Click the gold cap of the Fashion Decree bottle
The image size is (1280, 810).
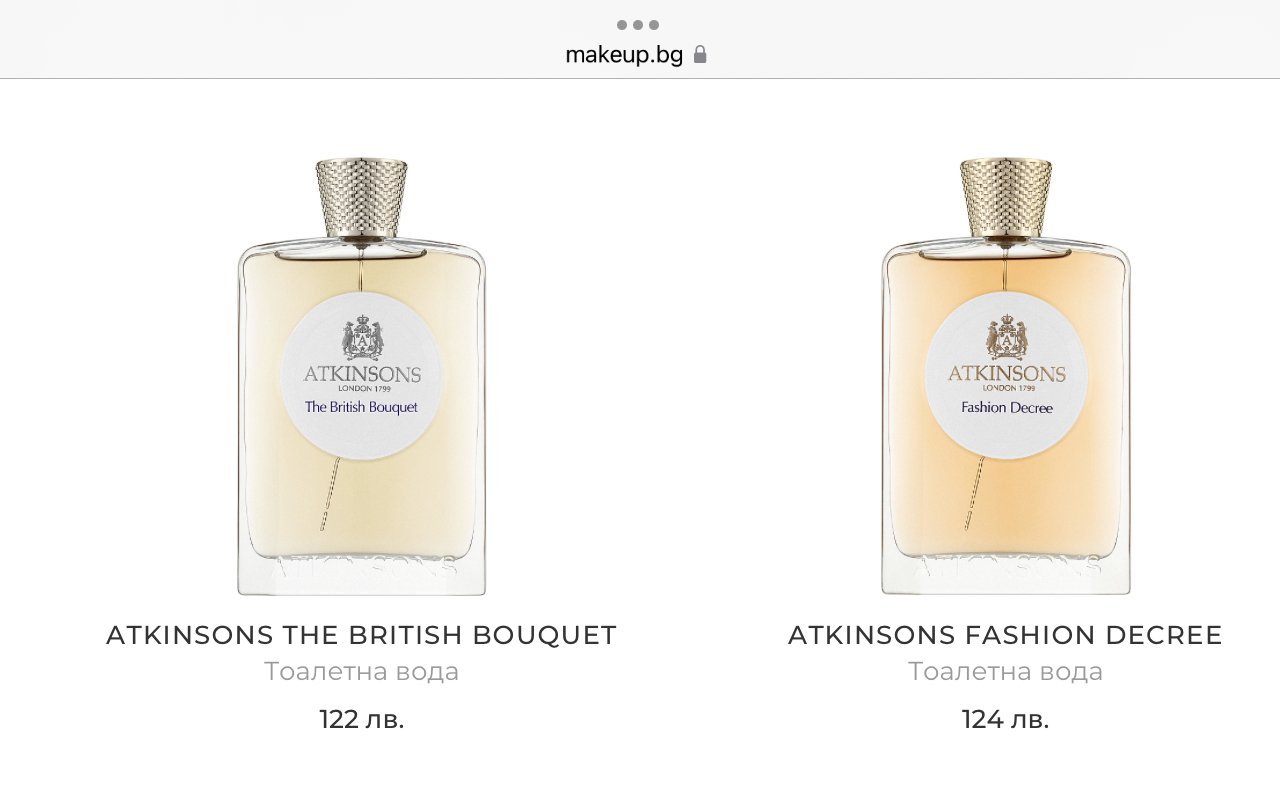click(x=1006, y=197)
